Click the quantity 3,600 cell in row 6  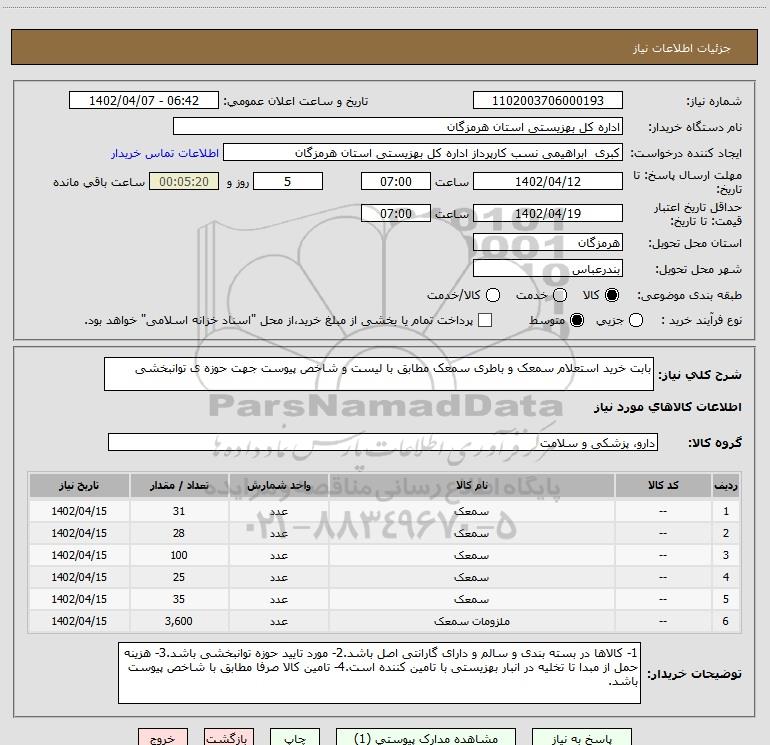(x=179, y=621)
